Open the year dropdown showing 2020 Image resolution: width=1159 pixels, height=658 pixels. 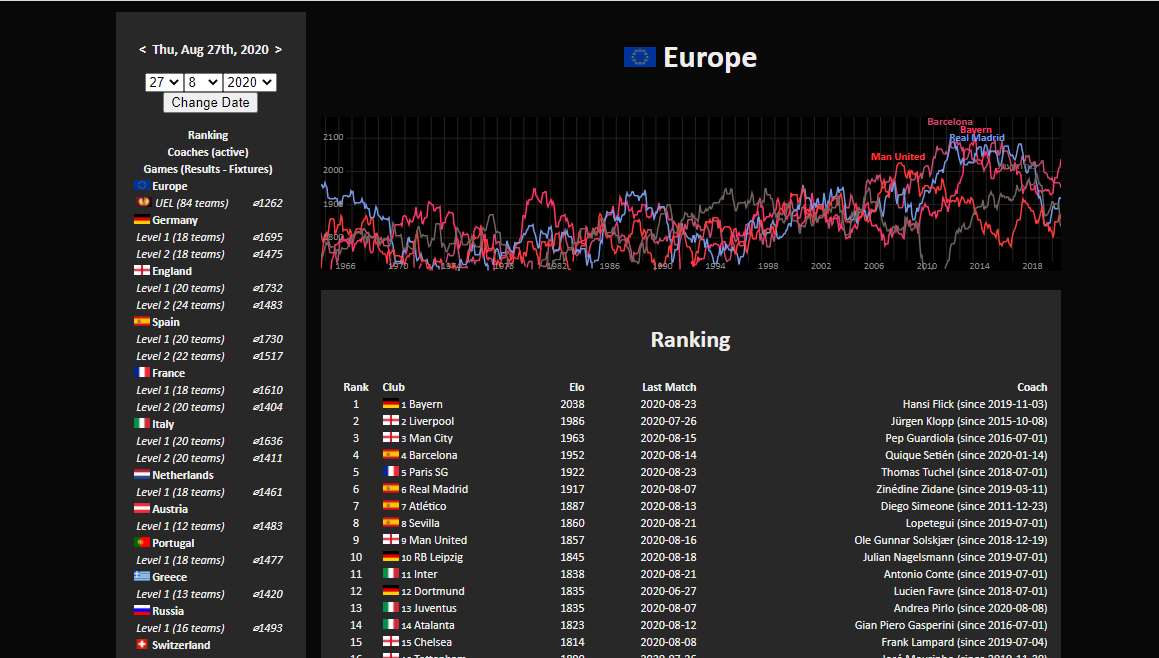[250, 83]
